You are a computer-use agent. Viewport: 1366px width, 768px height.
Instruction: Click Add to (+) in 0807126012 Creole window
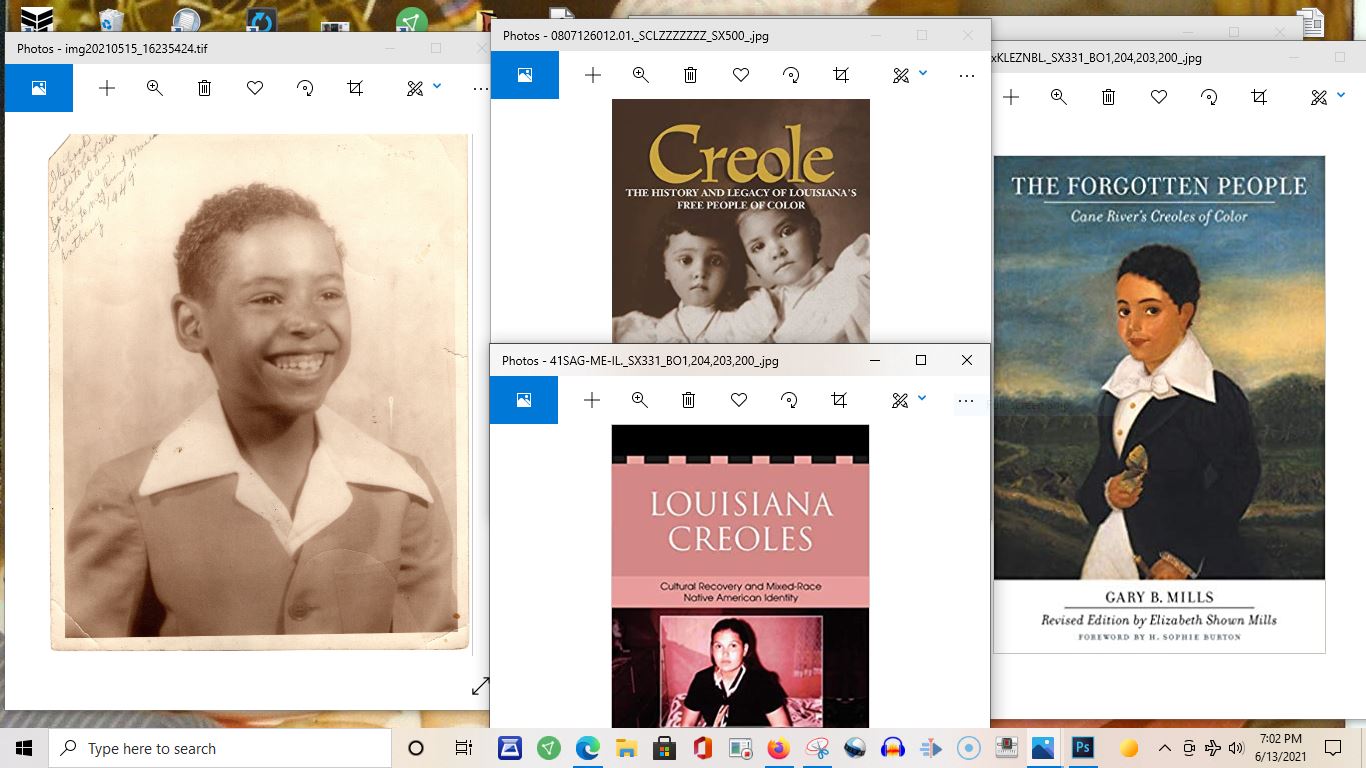click(x=593, y=75)
